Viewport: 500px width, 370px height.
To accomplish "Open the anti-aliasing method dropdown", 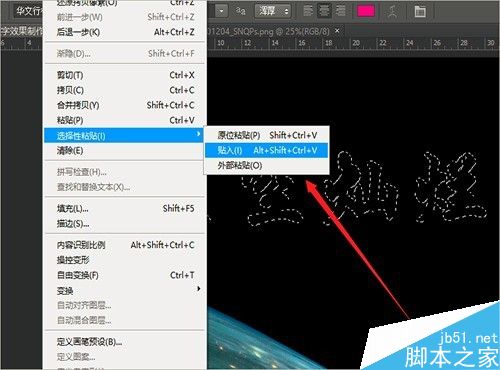I will click(273, 11).
